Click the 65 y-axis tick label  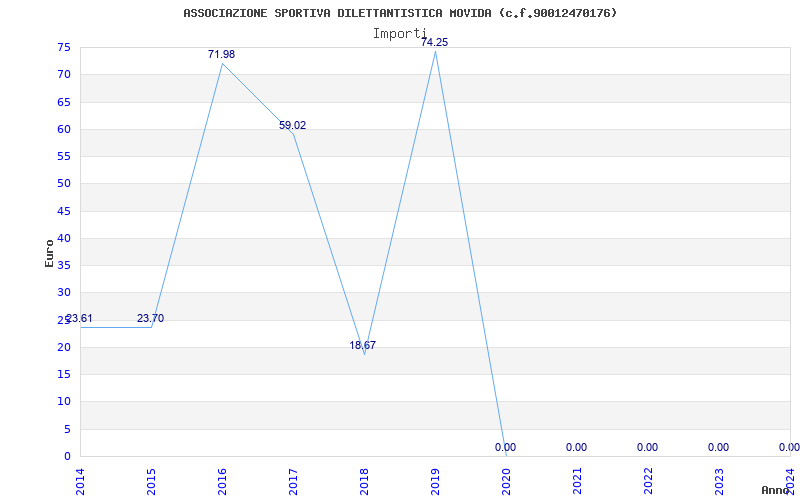click(64, 102)
